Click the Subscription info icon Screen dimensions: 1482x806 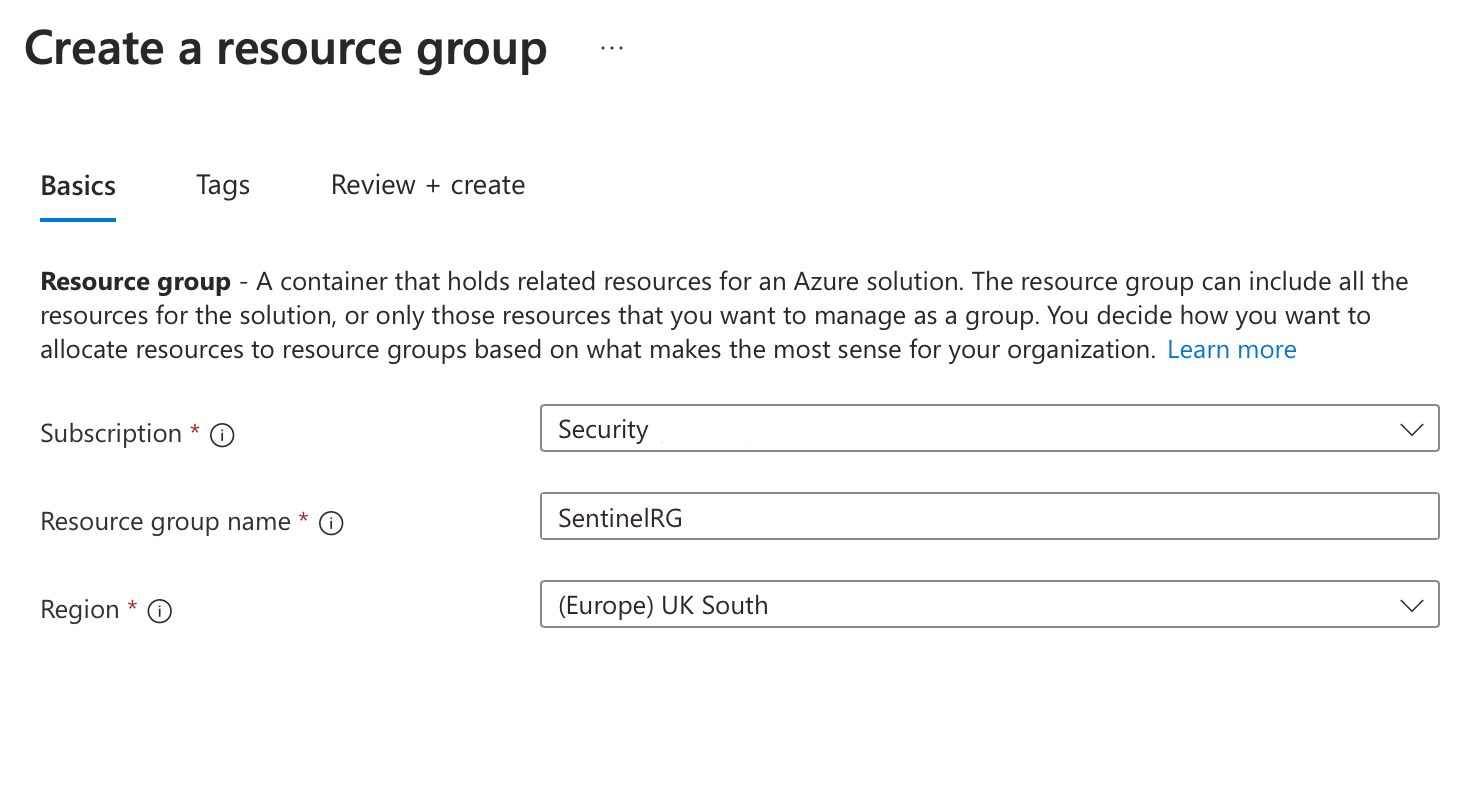pyautogui.click(x=223, y=435)
